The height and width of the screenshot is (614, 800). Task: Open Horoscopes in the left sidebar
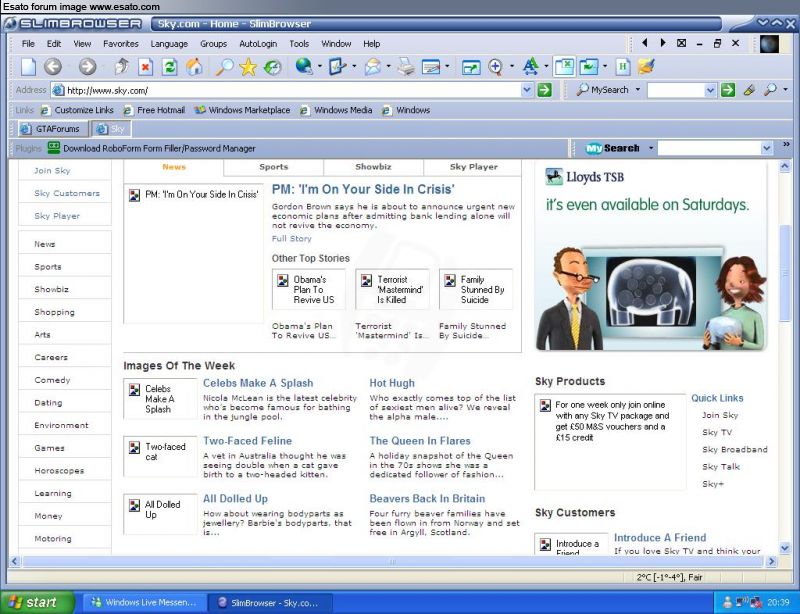tap(59, 471)
